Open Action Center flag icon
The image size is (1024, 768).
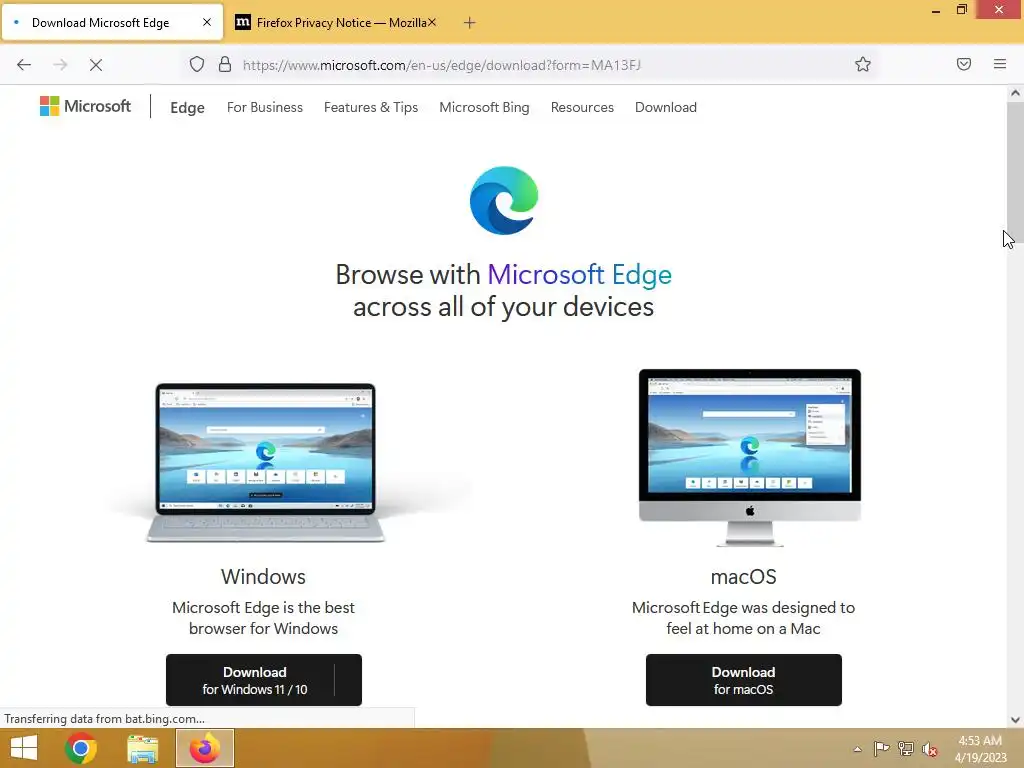pyautogui.click(x=882, y=749)
